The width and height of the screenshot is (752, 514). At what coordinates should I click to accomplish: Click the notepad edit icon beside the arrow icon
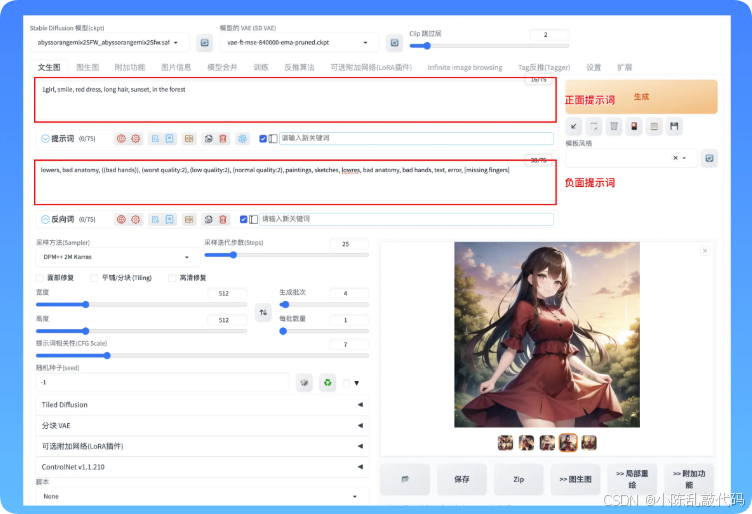pyautogui.click(x=594, y=127)
